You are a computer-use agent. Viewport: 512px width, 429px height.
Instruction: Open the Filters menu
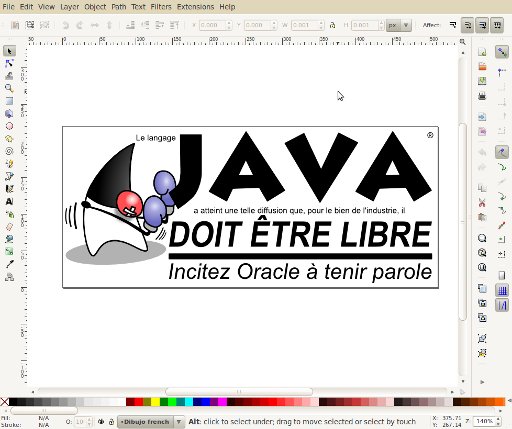pos(161,7)
